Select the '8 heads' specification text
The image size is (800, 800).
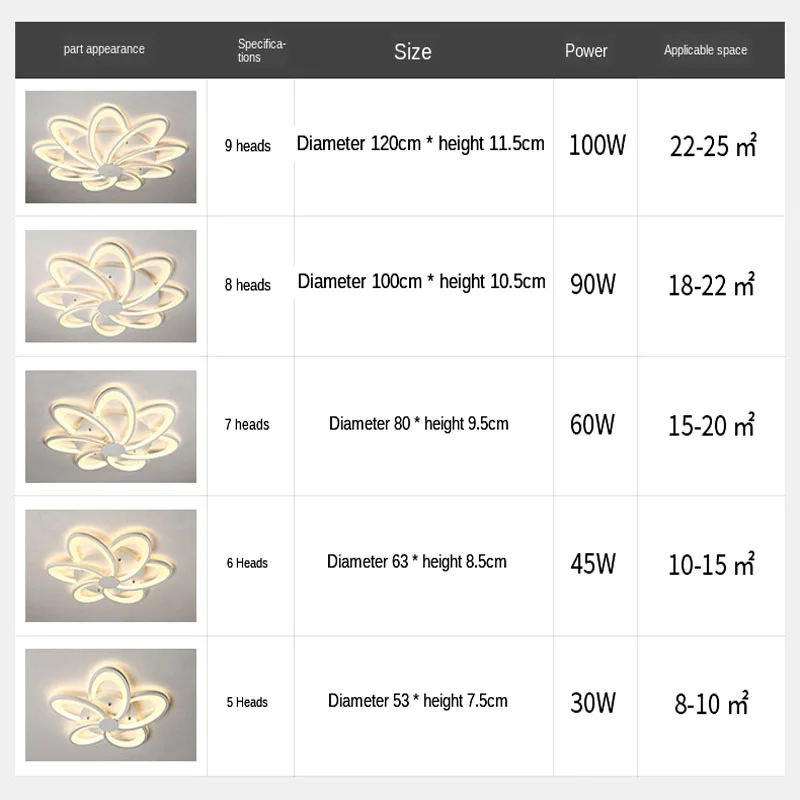point(248,285)
